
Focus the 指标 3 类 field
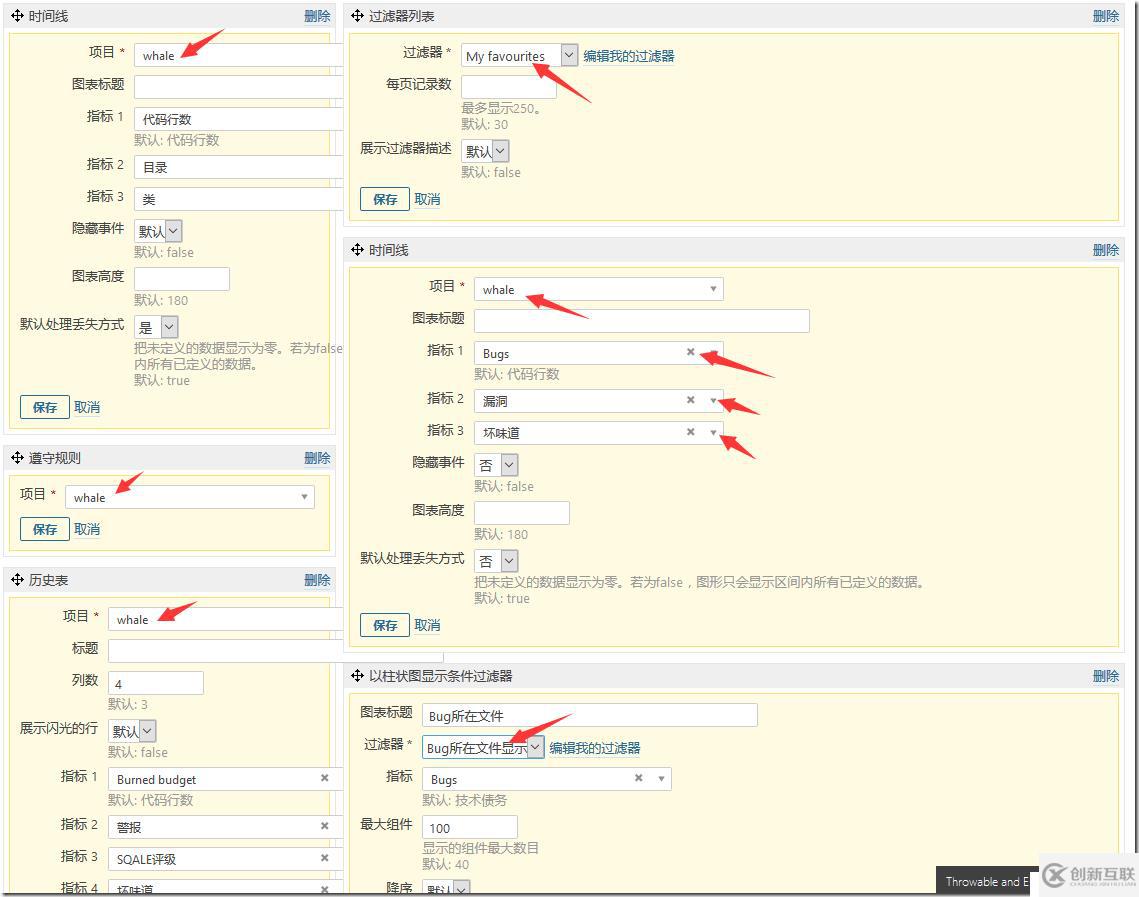point(238,199)
